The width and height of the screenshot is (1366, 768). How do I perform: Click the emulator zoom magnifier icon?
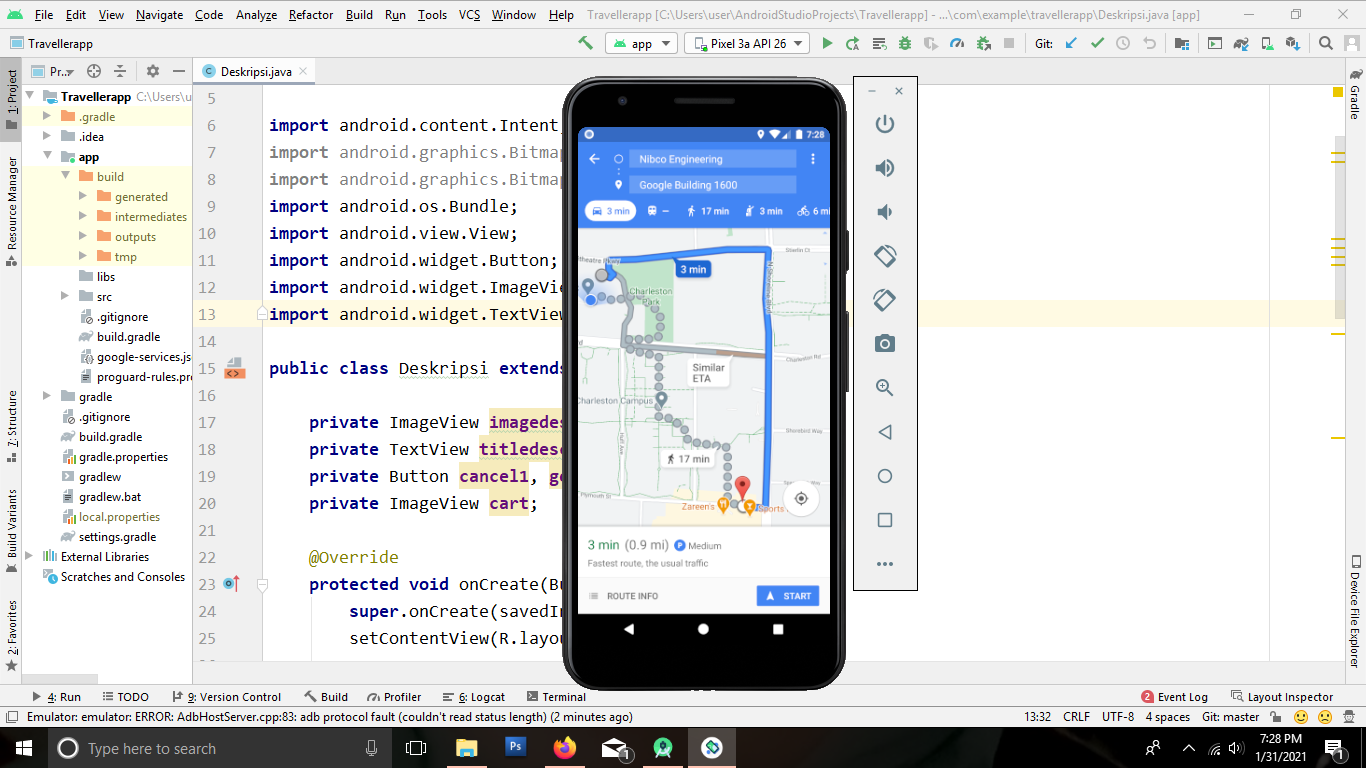click(x=884, y=388)
